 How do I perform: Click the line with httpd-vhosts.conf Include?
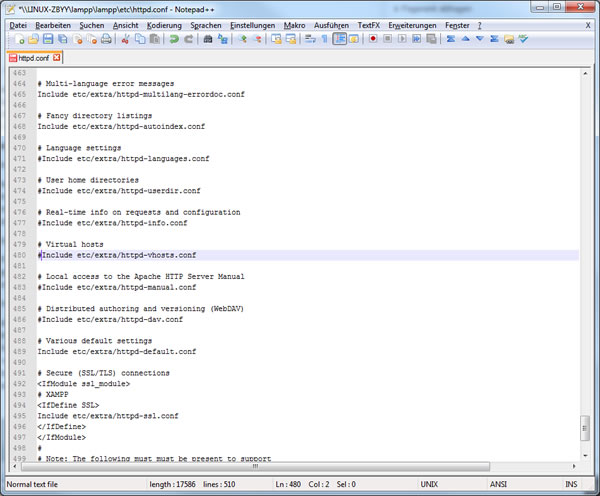pyautogui.click(x=118, y=255)
